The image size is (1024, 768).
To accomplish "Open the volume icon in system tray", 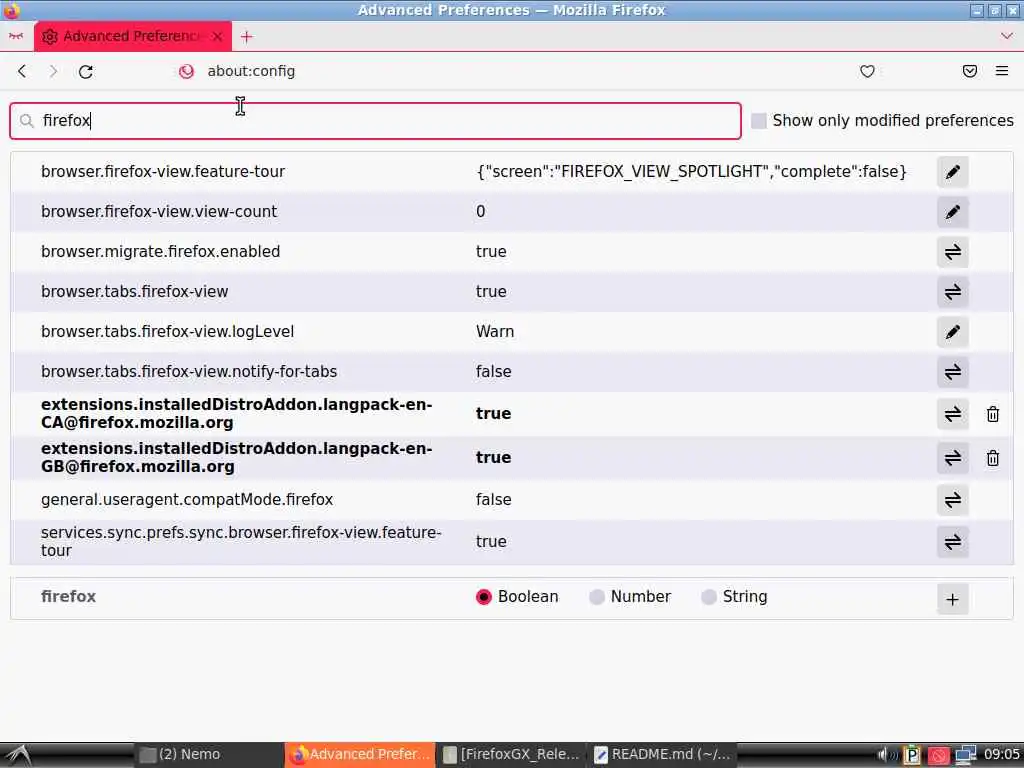I will coord(886,755).
